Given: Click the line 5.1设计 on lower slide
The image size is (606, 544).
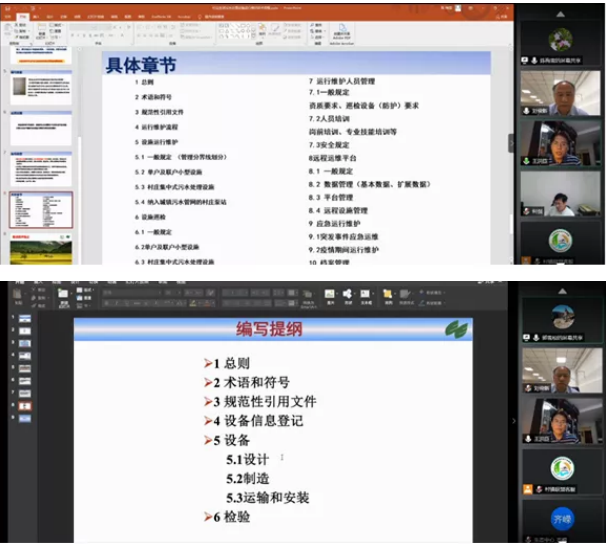Looking at the screenshot, I should pos(247,459).
